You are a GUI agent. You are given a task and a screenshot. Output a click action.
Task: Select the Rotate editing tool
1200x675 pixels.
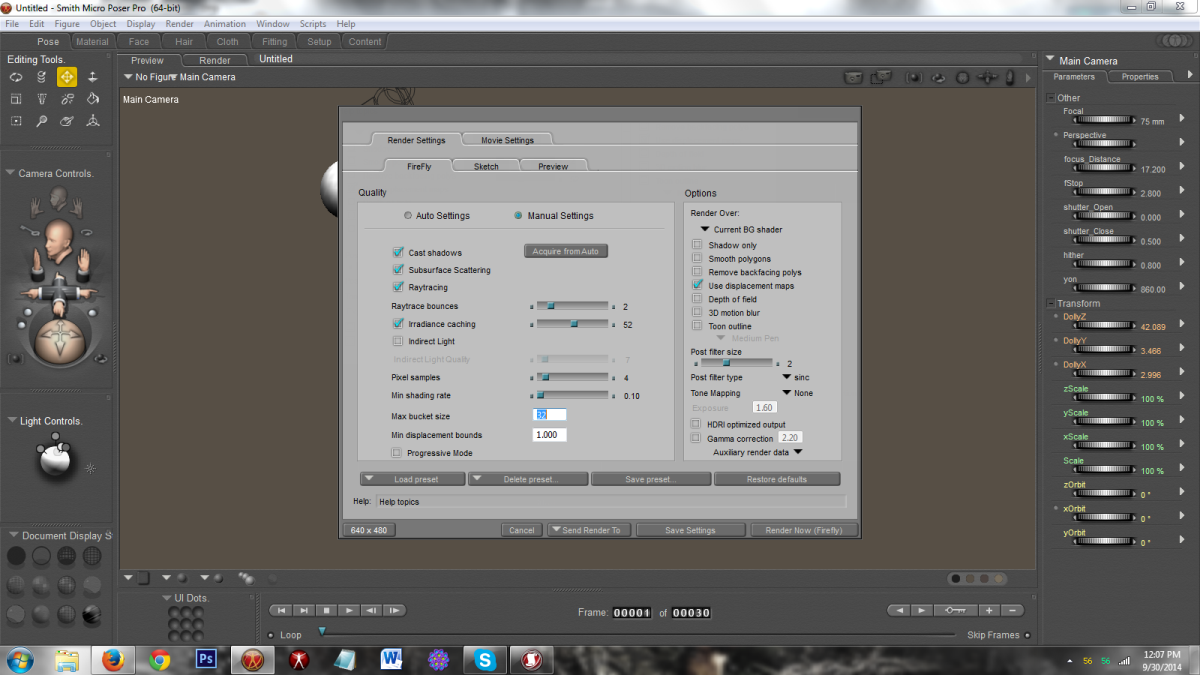16,77
